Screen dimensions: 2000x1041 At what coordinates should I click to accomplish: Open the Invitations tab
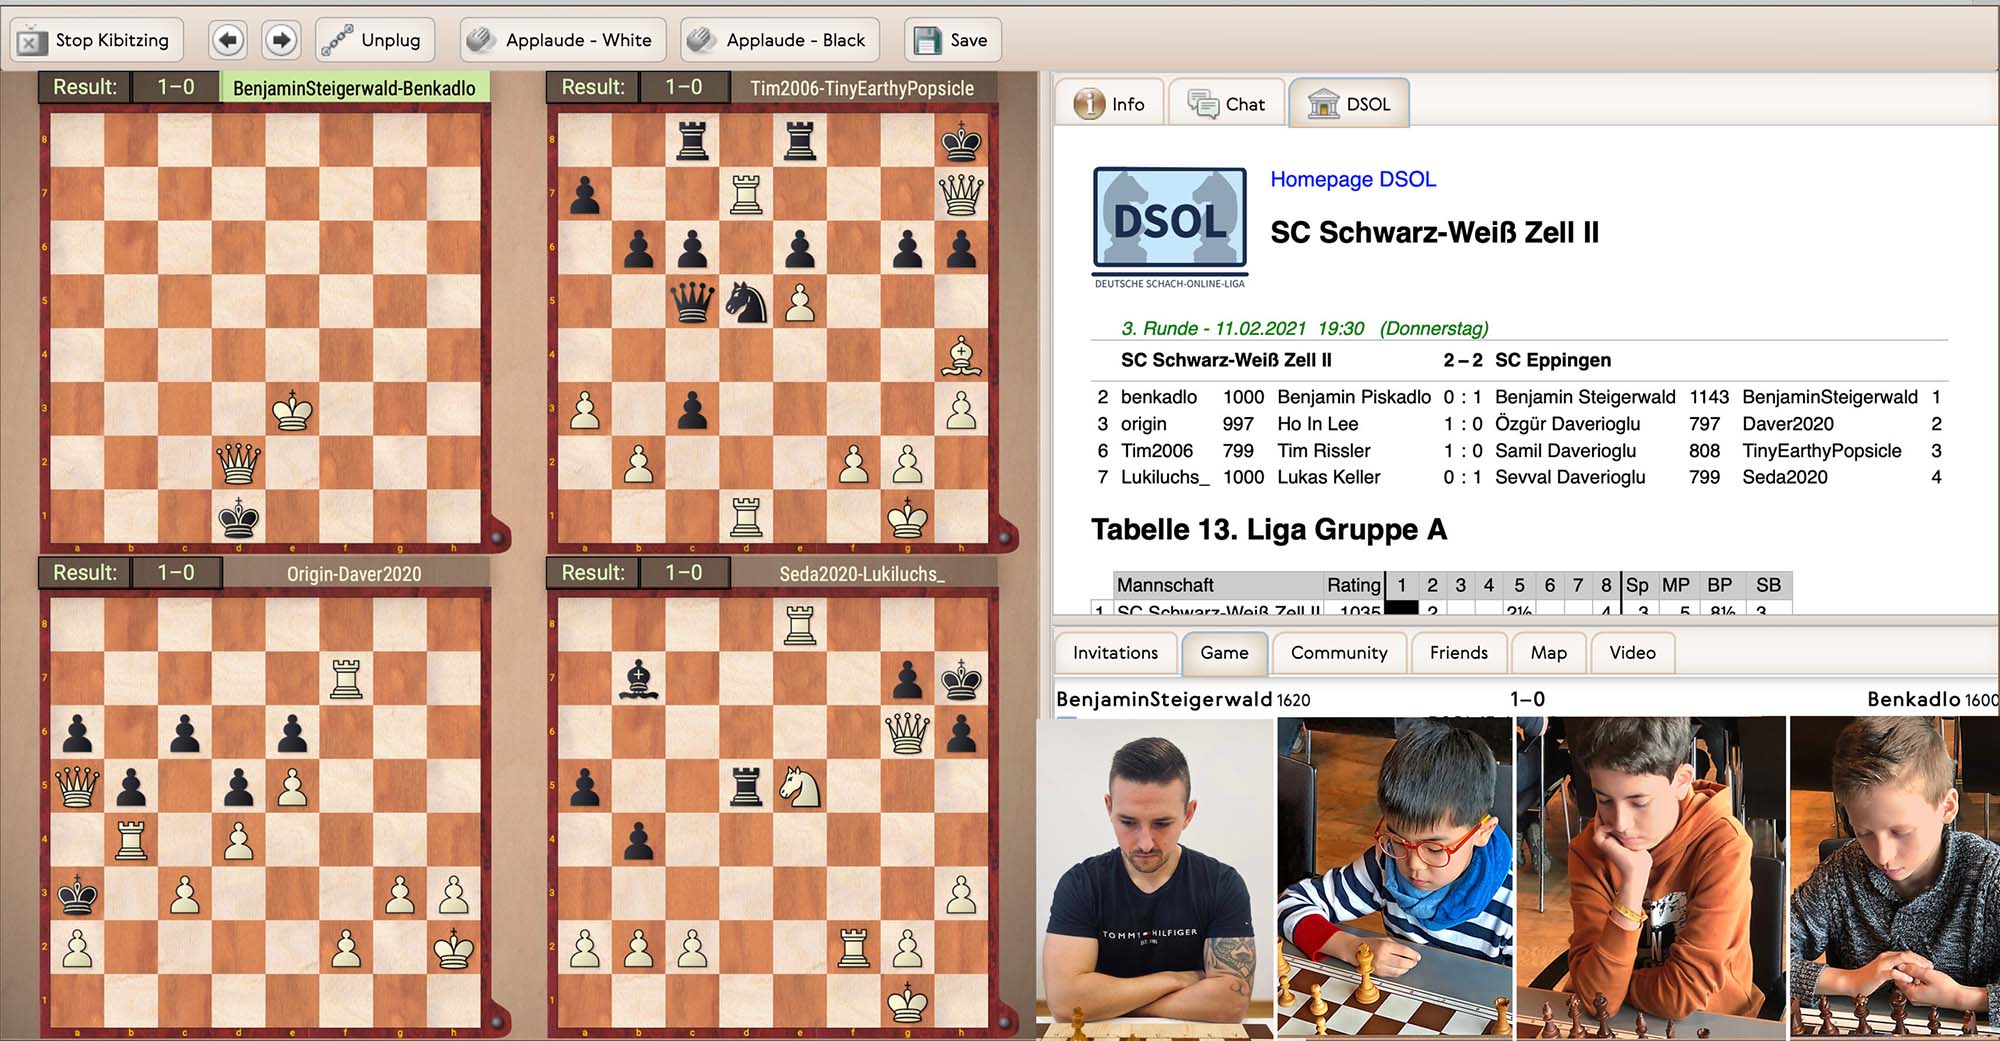pyautogui.click(x=1115, y=653)
